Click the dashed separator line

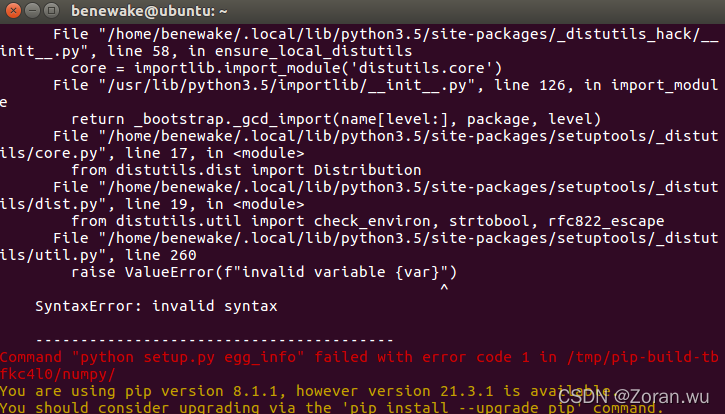[215, 340]
